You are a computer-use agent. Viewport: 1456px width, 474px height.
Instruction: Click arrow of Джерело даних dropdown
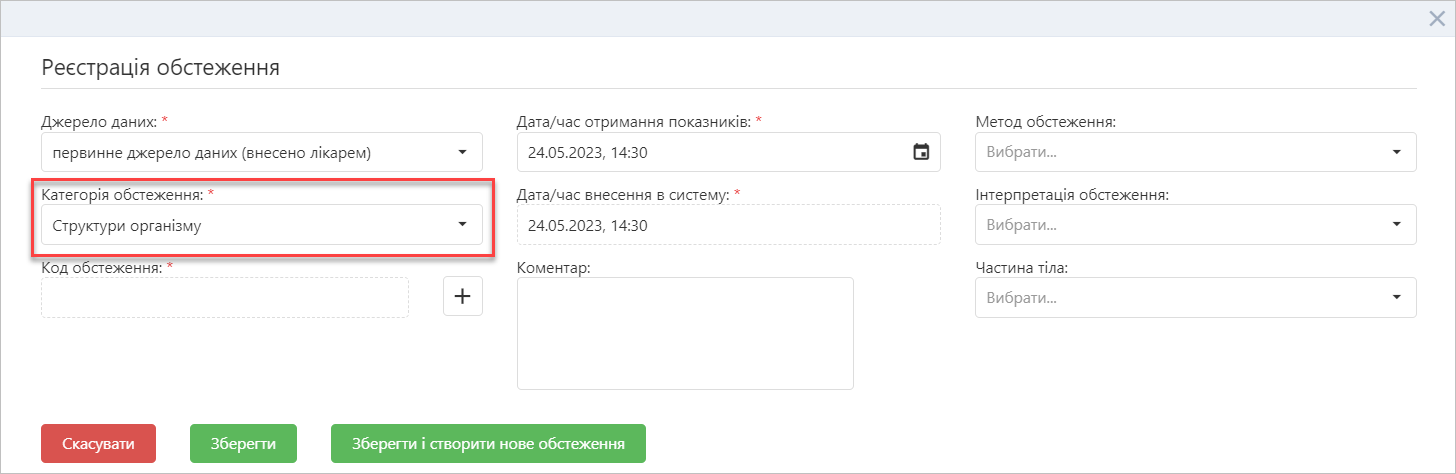click(x=462, y=152)
